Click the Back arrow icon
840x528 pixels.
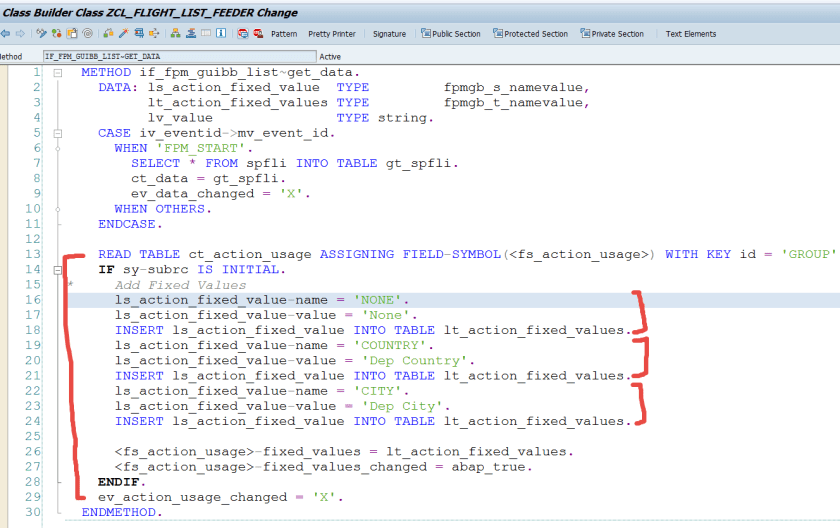tap(5, 33)
